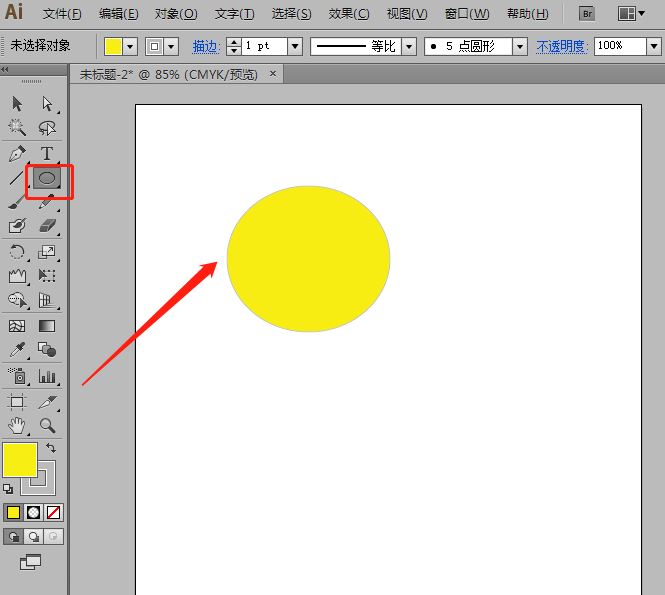Click the large yellow fill swatch in toolbox
This screenshot has width=665, height=595.
pyautogui.click(x=20, y=460)
